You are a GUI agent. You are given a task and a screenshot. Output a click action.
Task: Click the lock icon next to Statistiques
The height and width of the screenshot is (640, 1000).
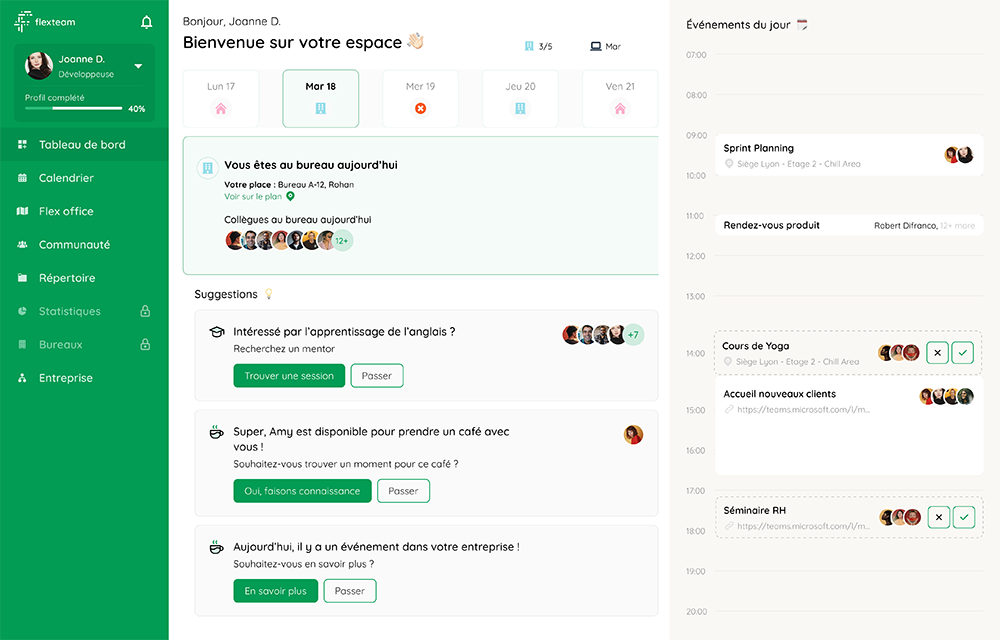pos(145,312)
